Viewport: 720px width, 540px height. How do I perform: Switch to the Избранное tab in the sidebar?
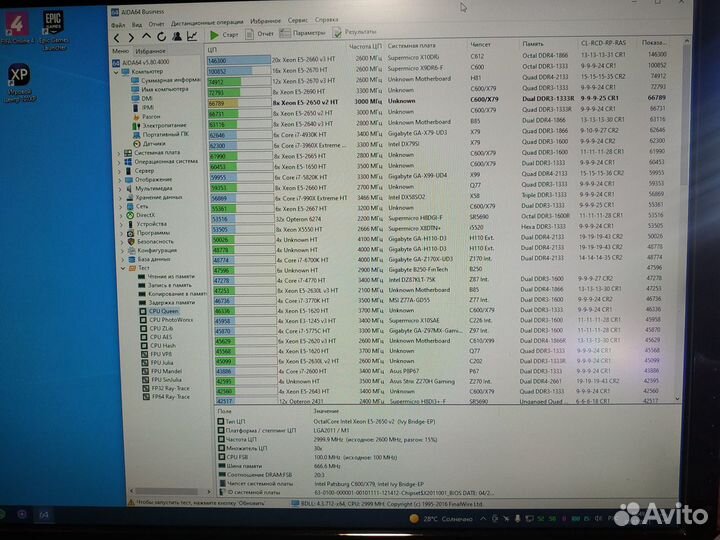150,51
